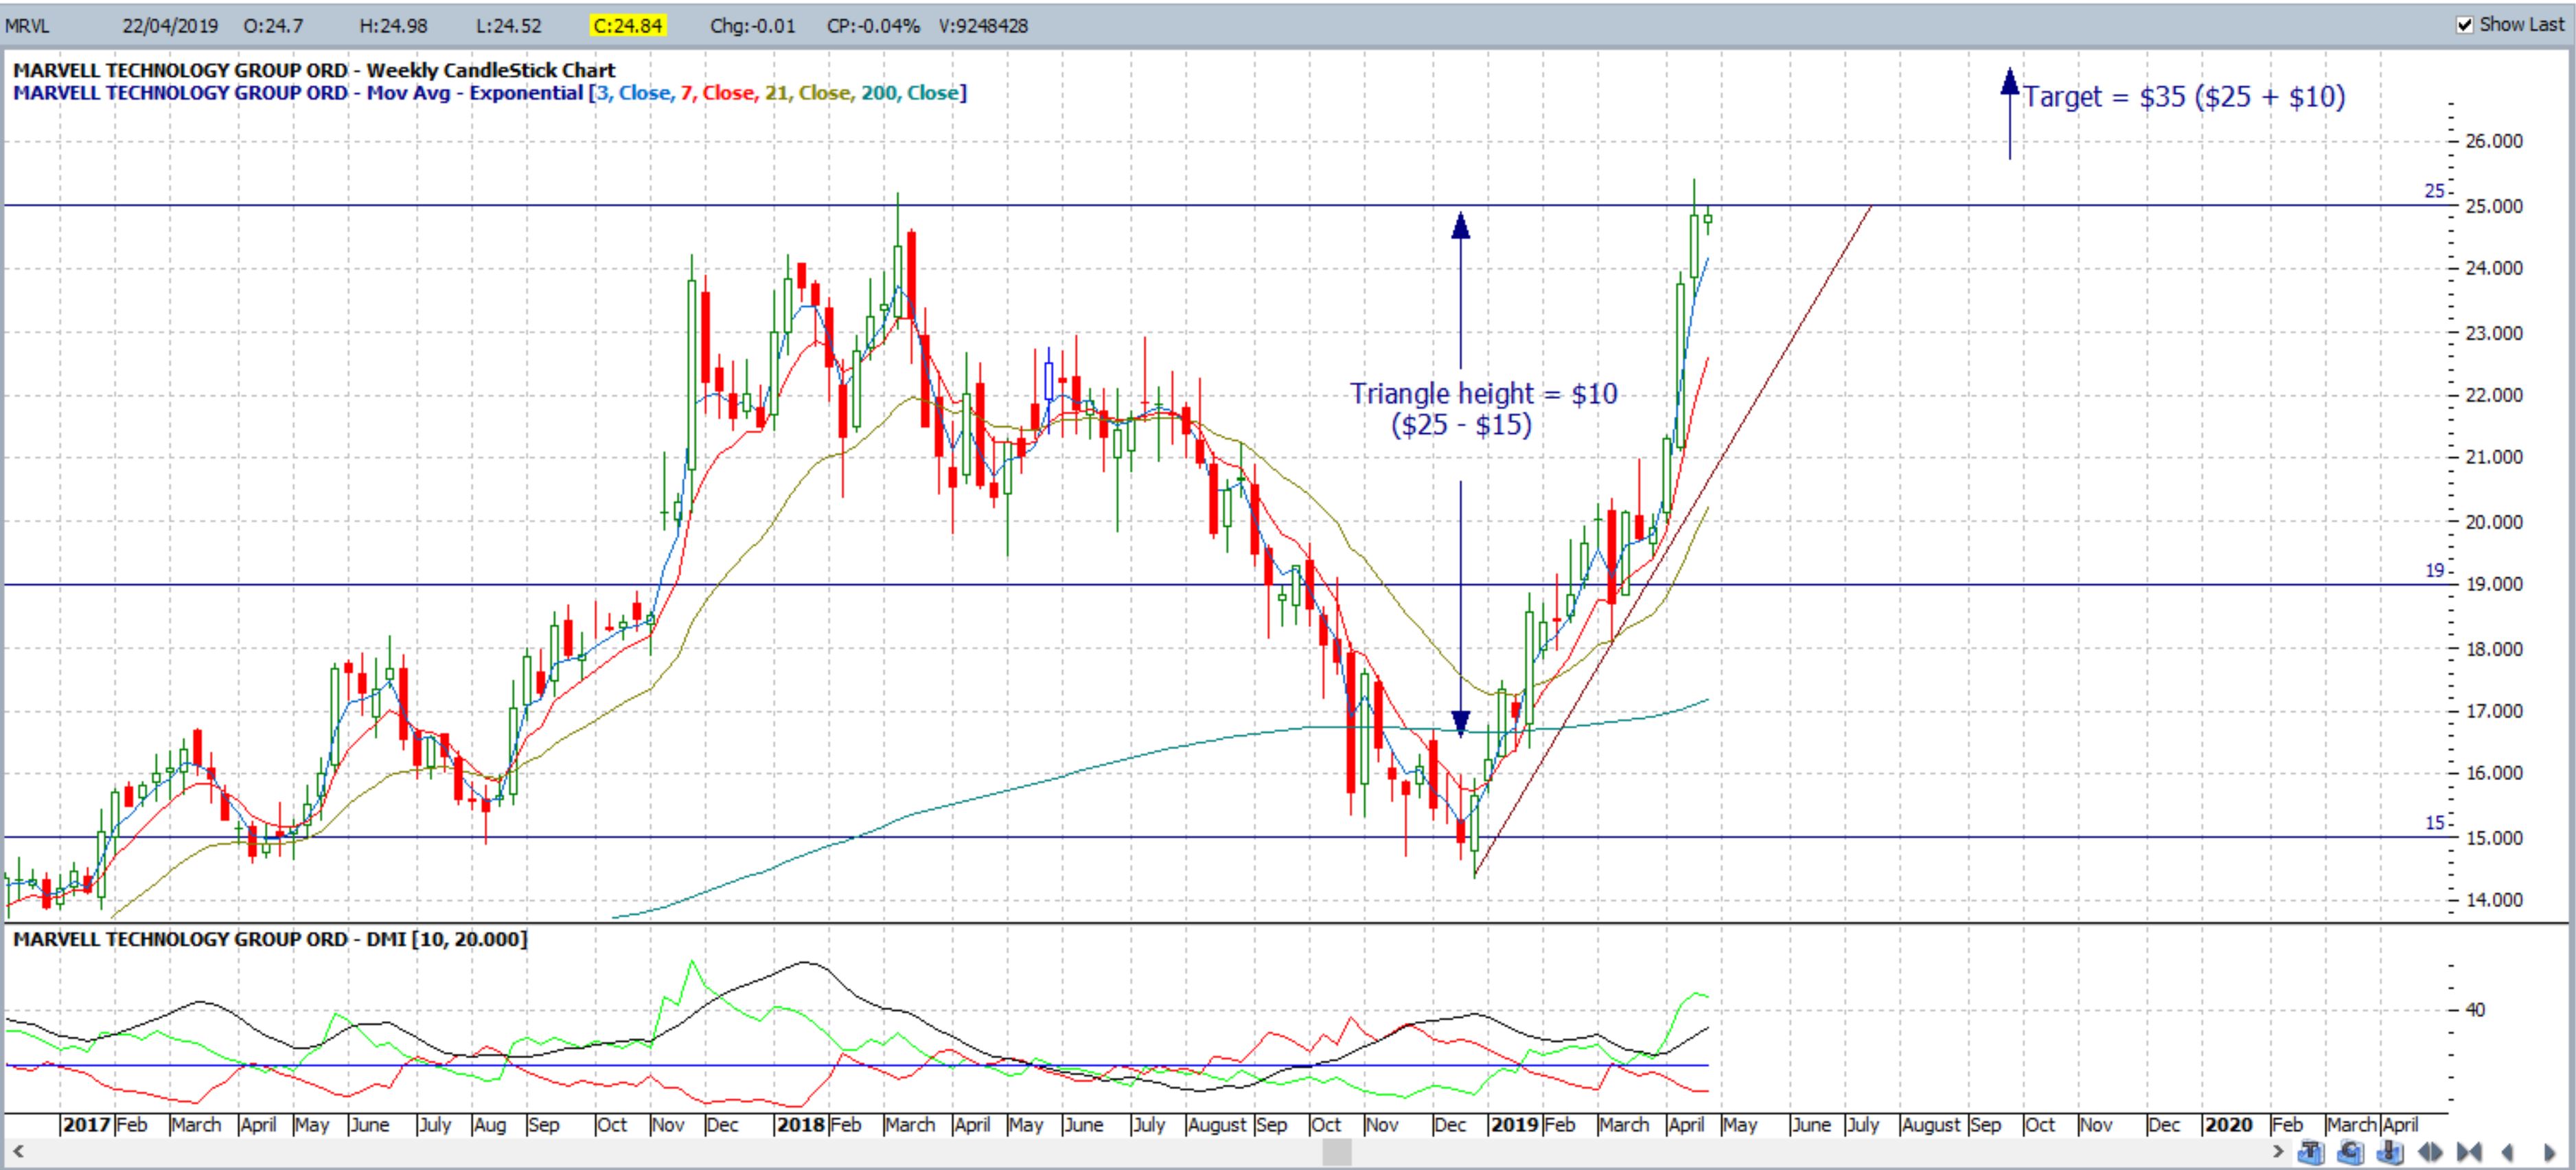2576x1170 pixels.
Task: Click the blue folder icon marked T
Action: (2311, 1152)
